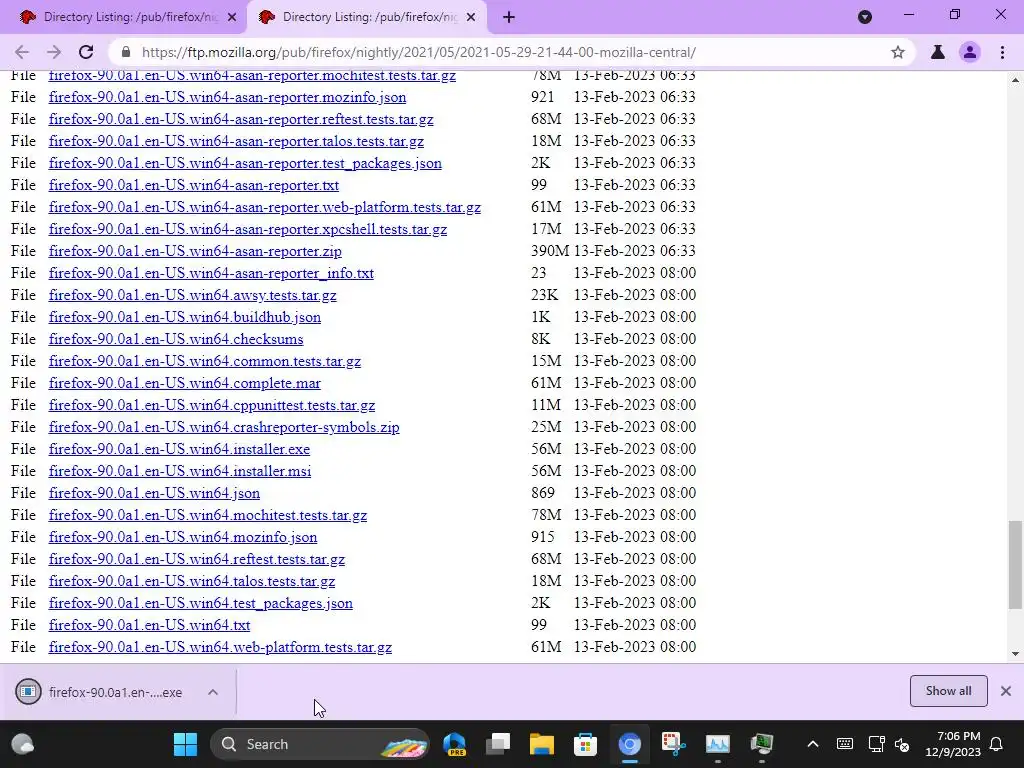
Task: Download win64.crashreporter-symbols.zip link
Action: tap(224, 428)
